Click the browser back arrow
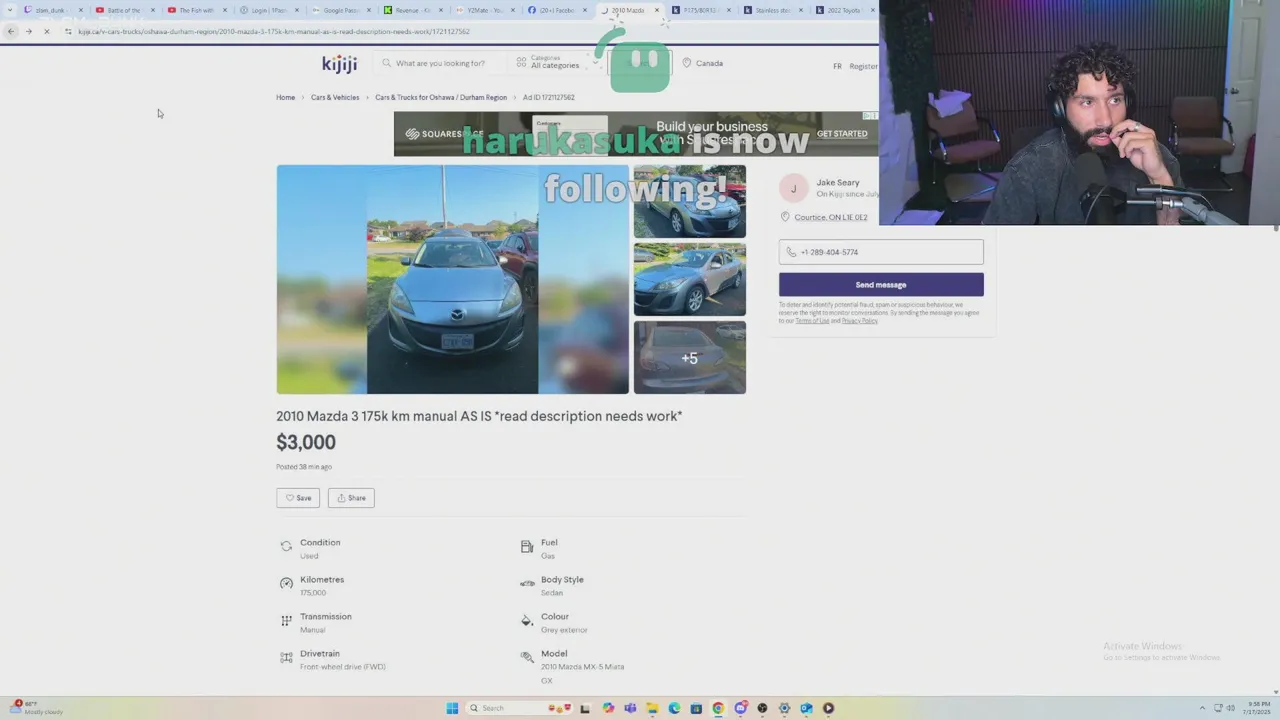Image resolution: width=1280 pixels, height=720 pixels. click(x=10, y=31)
